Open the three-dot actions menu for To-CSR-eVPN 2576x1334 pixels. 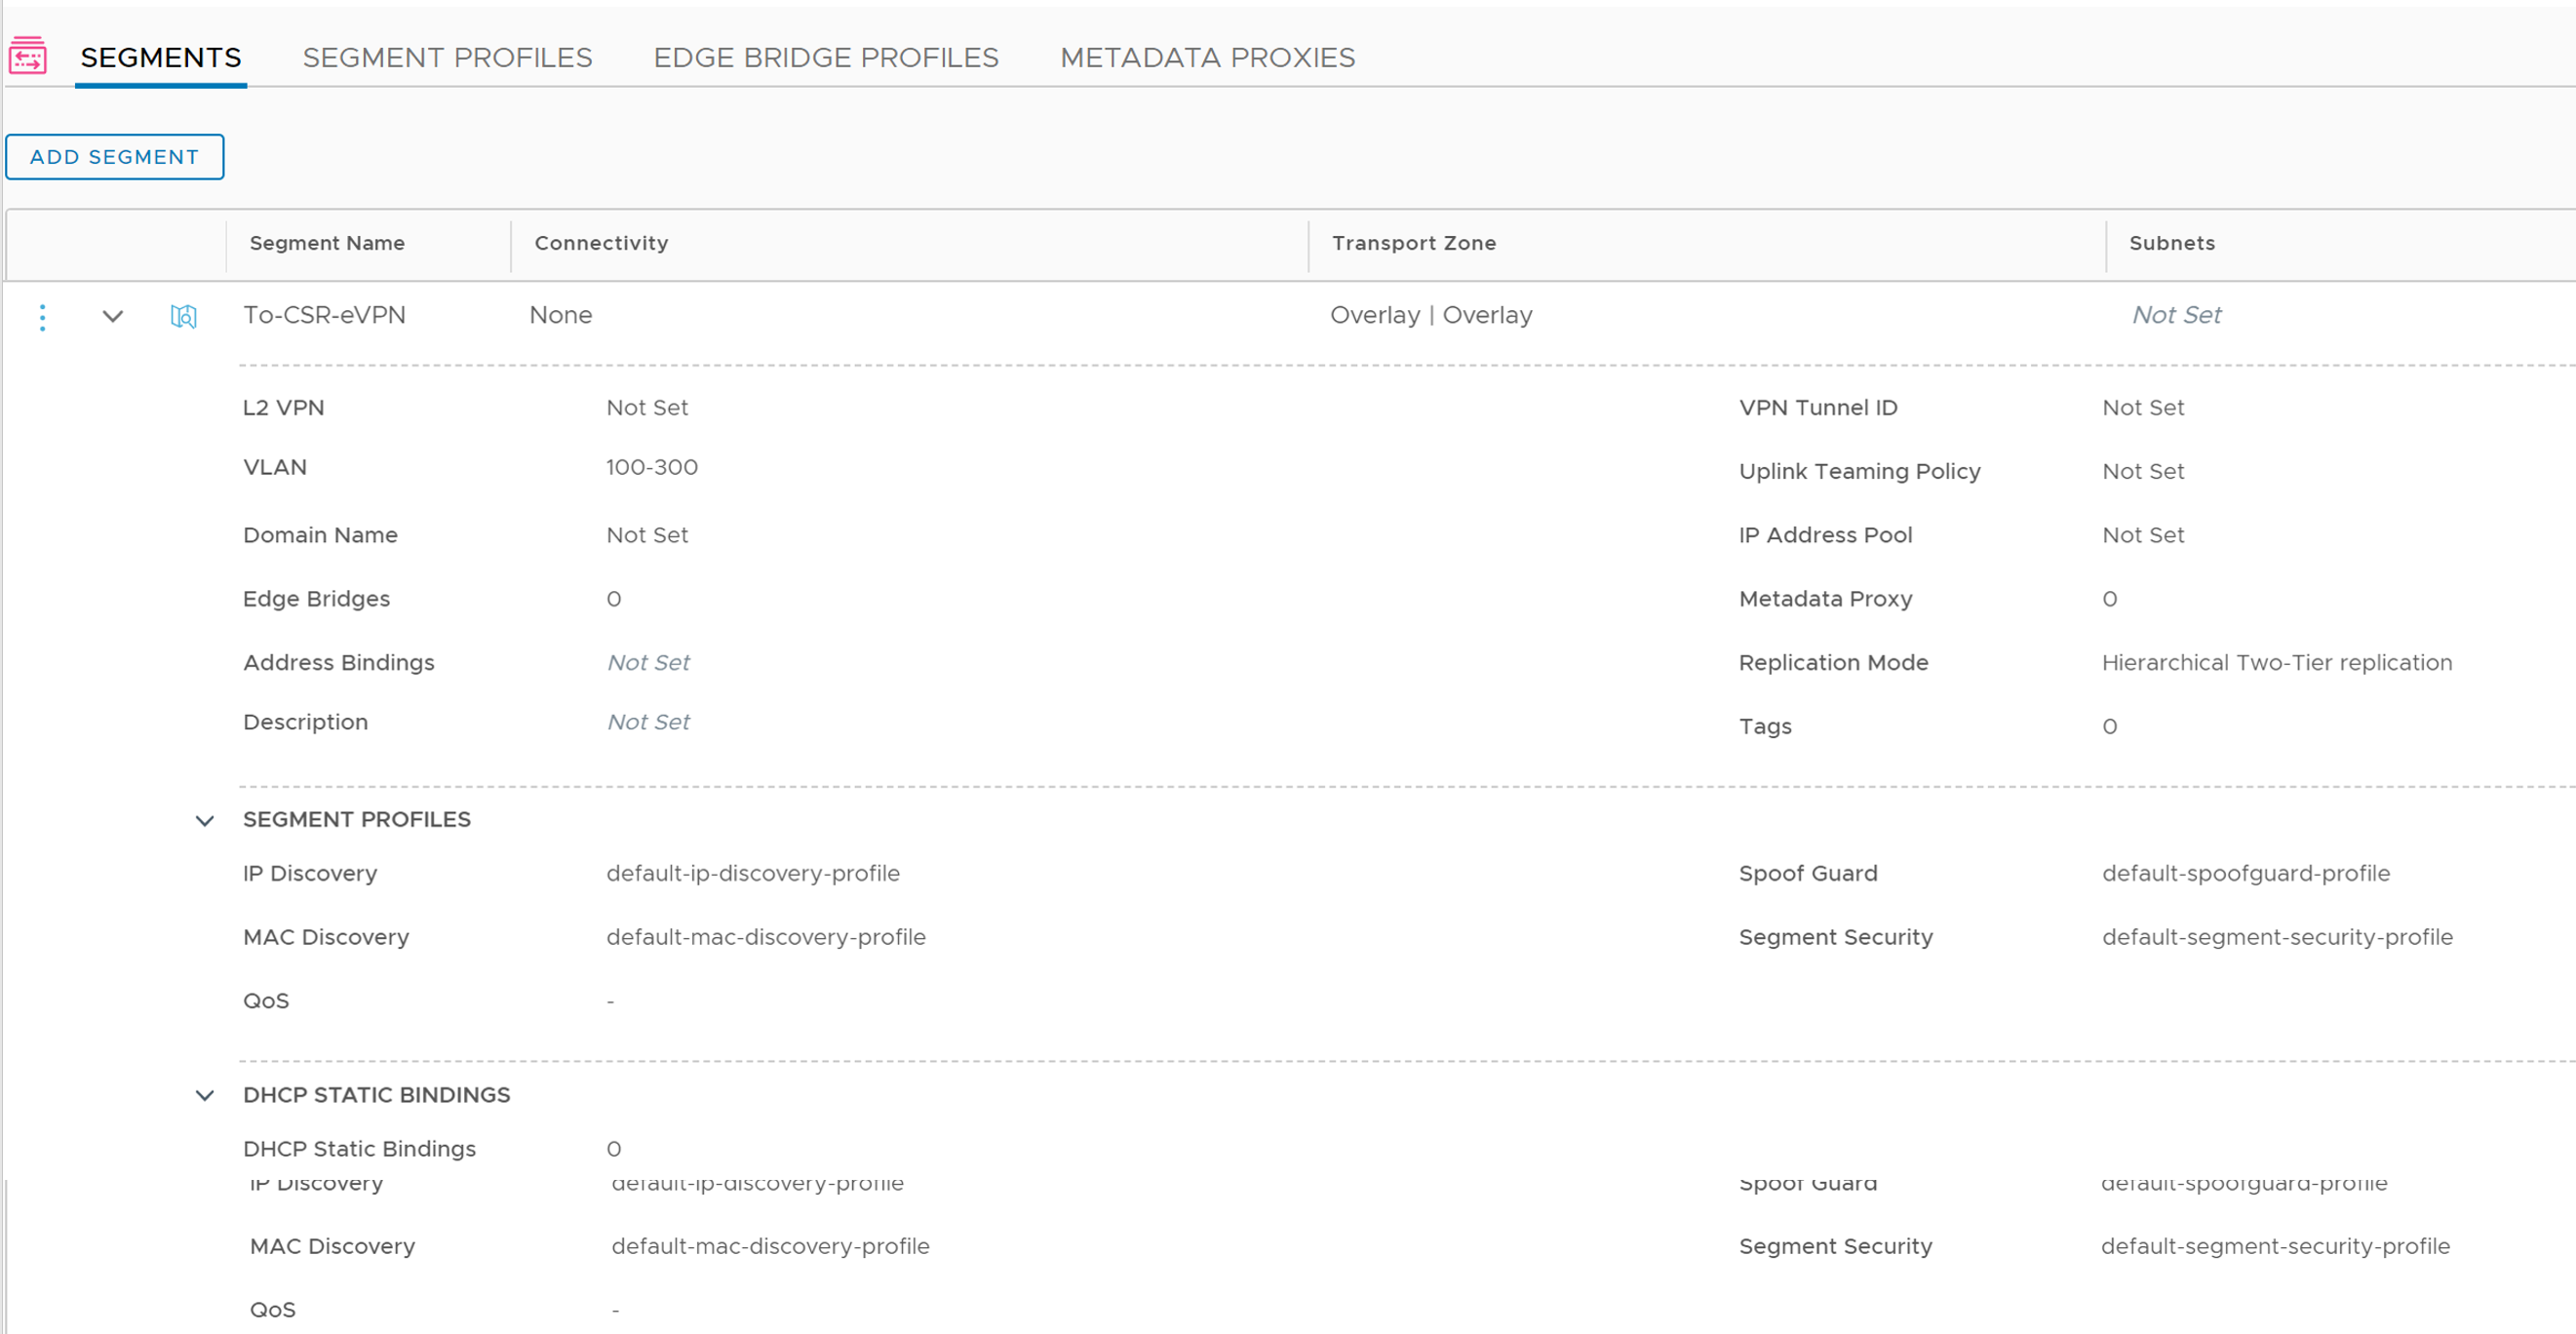(42, 317)
